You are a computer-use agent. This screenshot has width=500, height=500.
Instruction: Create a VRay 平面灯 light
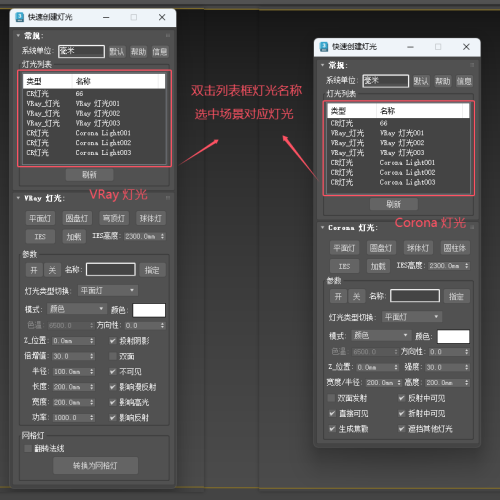40,218
